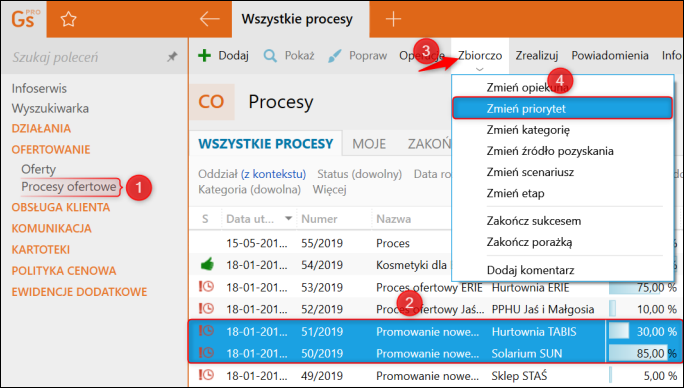The image size is (684, 388).
Task: Click overdue status icon of process 51/2019
Action: click(206, 331)
